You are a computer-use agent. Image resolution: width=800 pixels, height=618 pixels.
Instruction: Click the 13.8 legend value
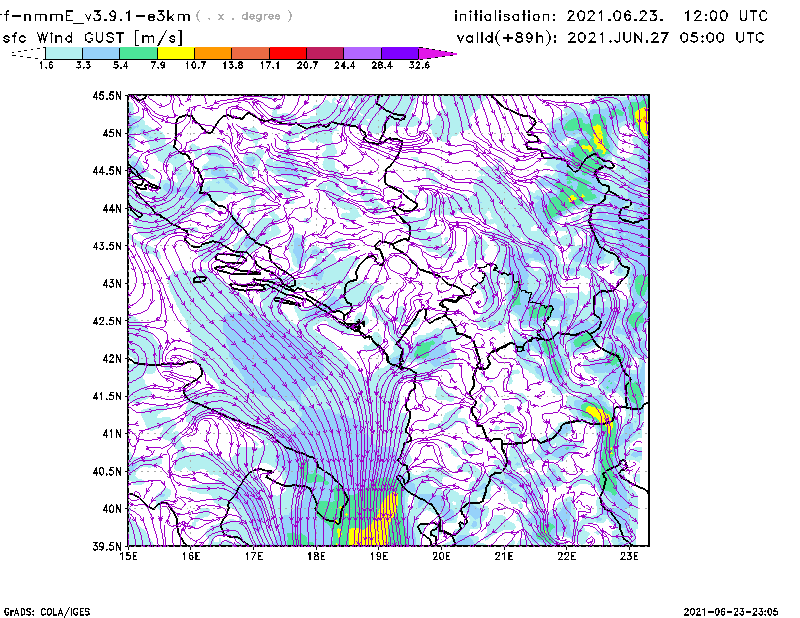pos(233,65)
